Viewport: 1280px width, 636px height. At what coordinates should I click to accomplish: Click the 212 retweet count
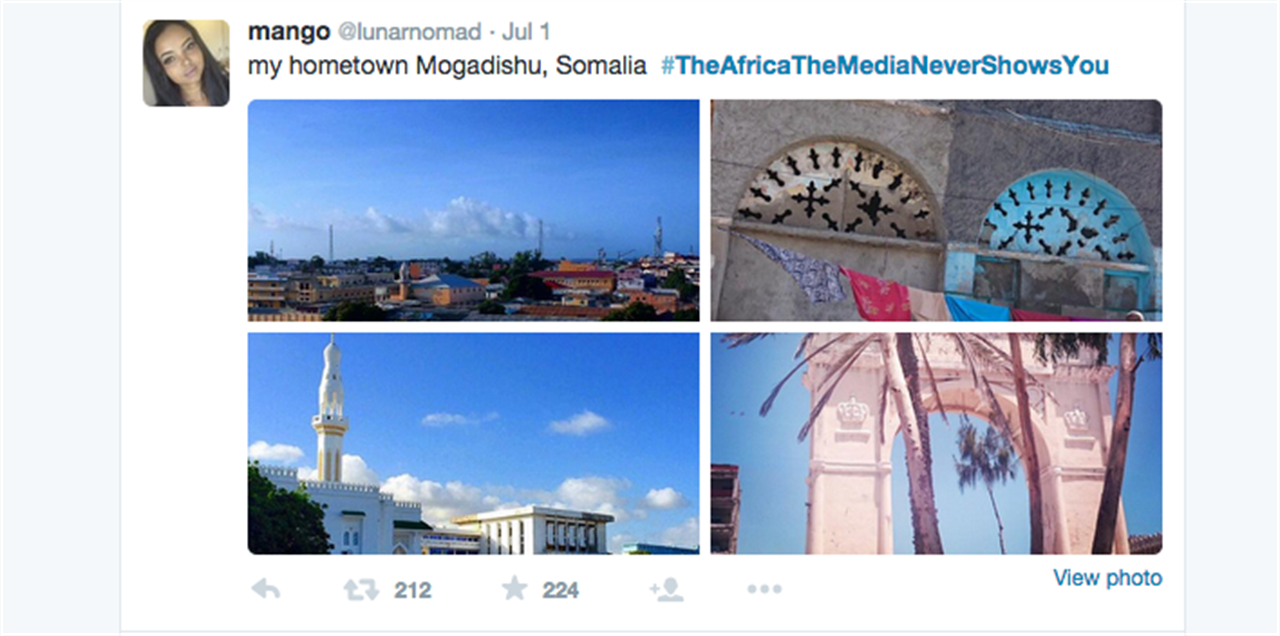[412, 590]
